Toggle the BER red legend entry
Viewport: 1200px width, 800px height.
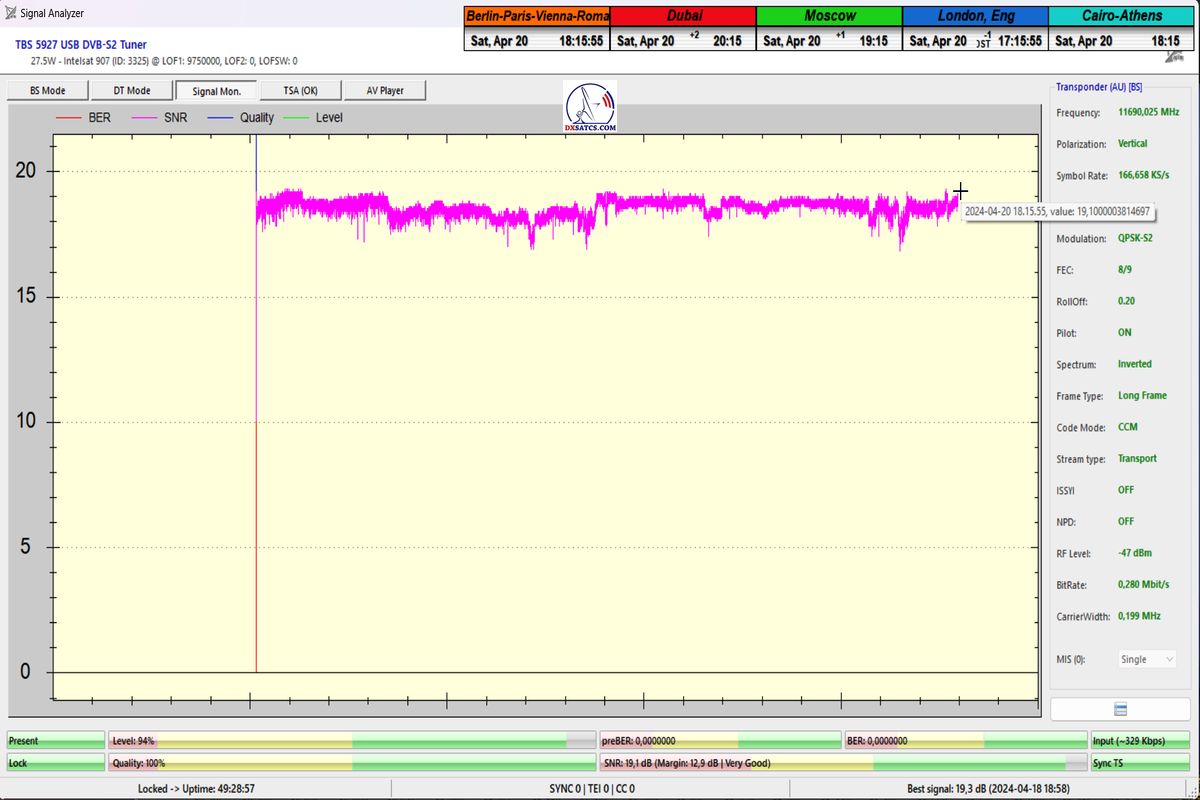85,118
